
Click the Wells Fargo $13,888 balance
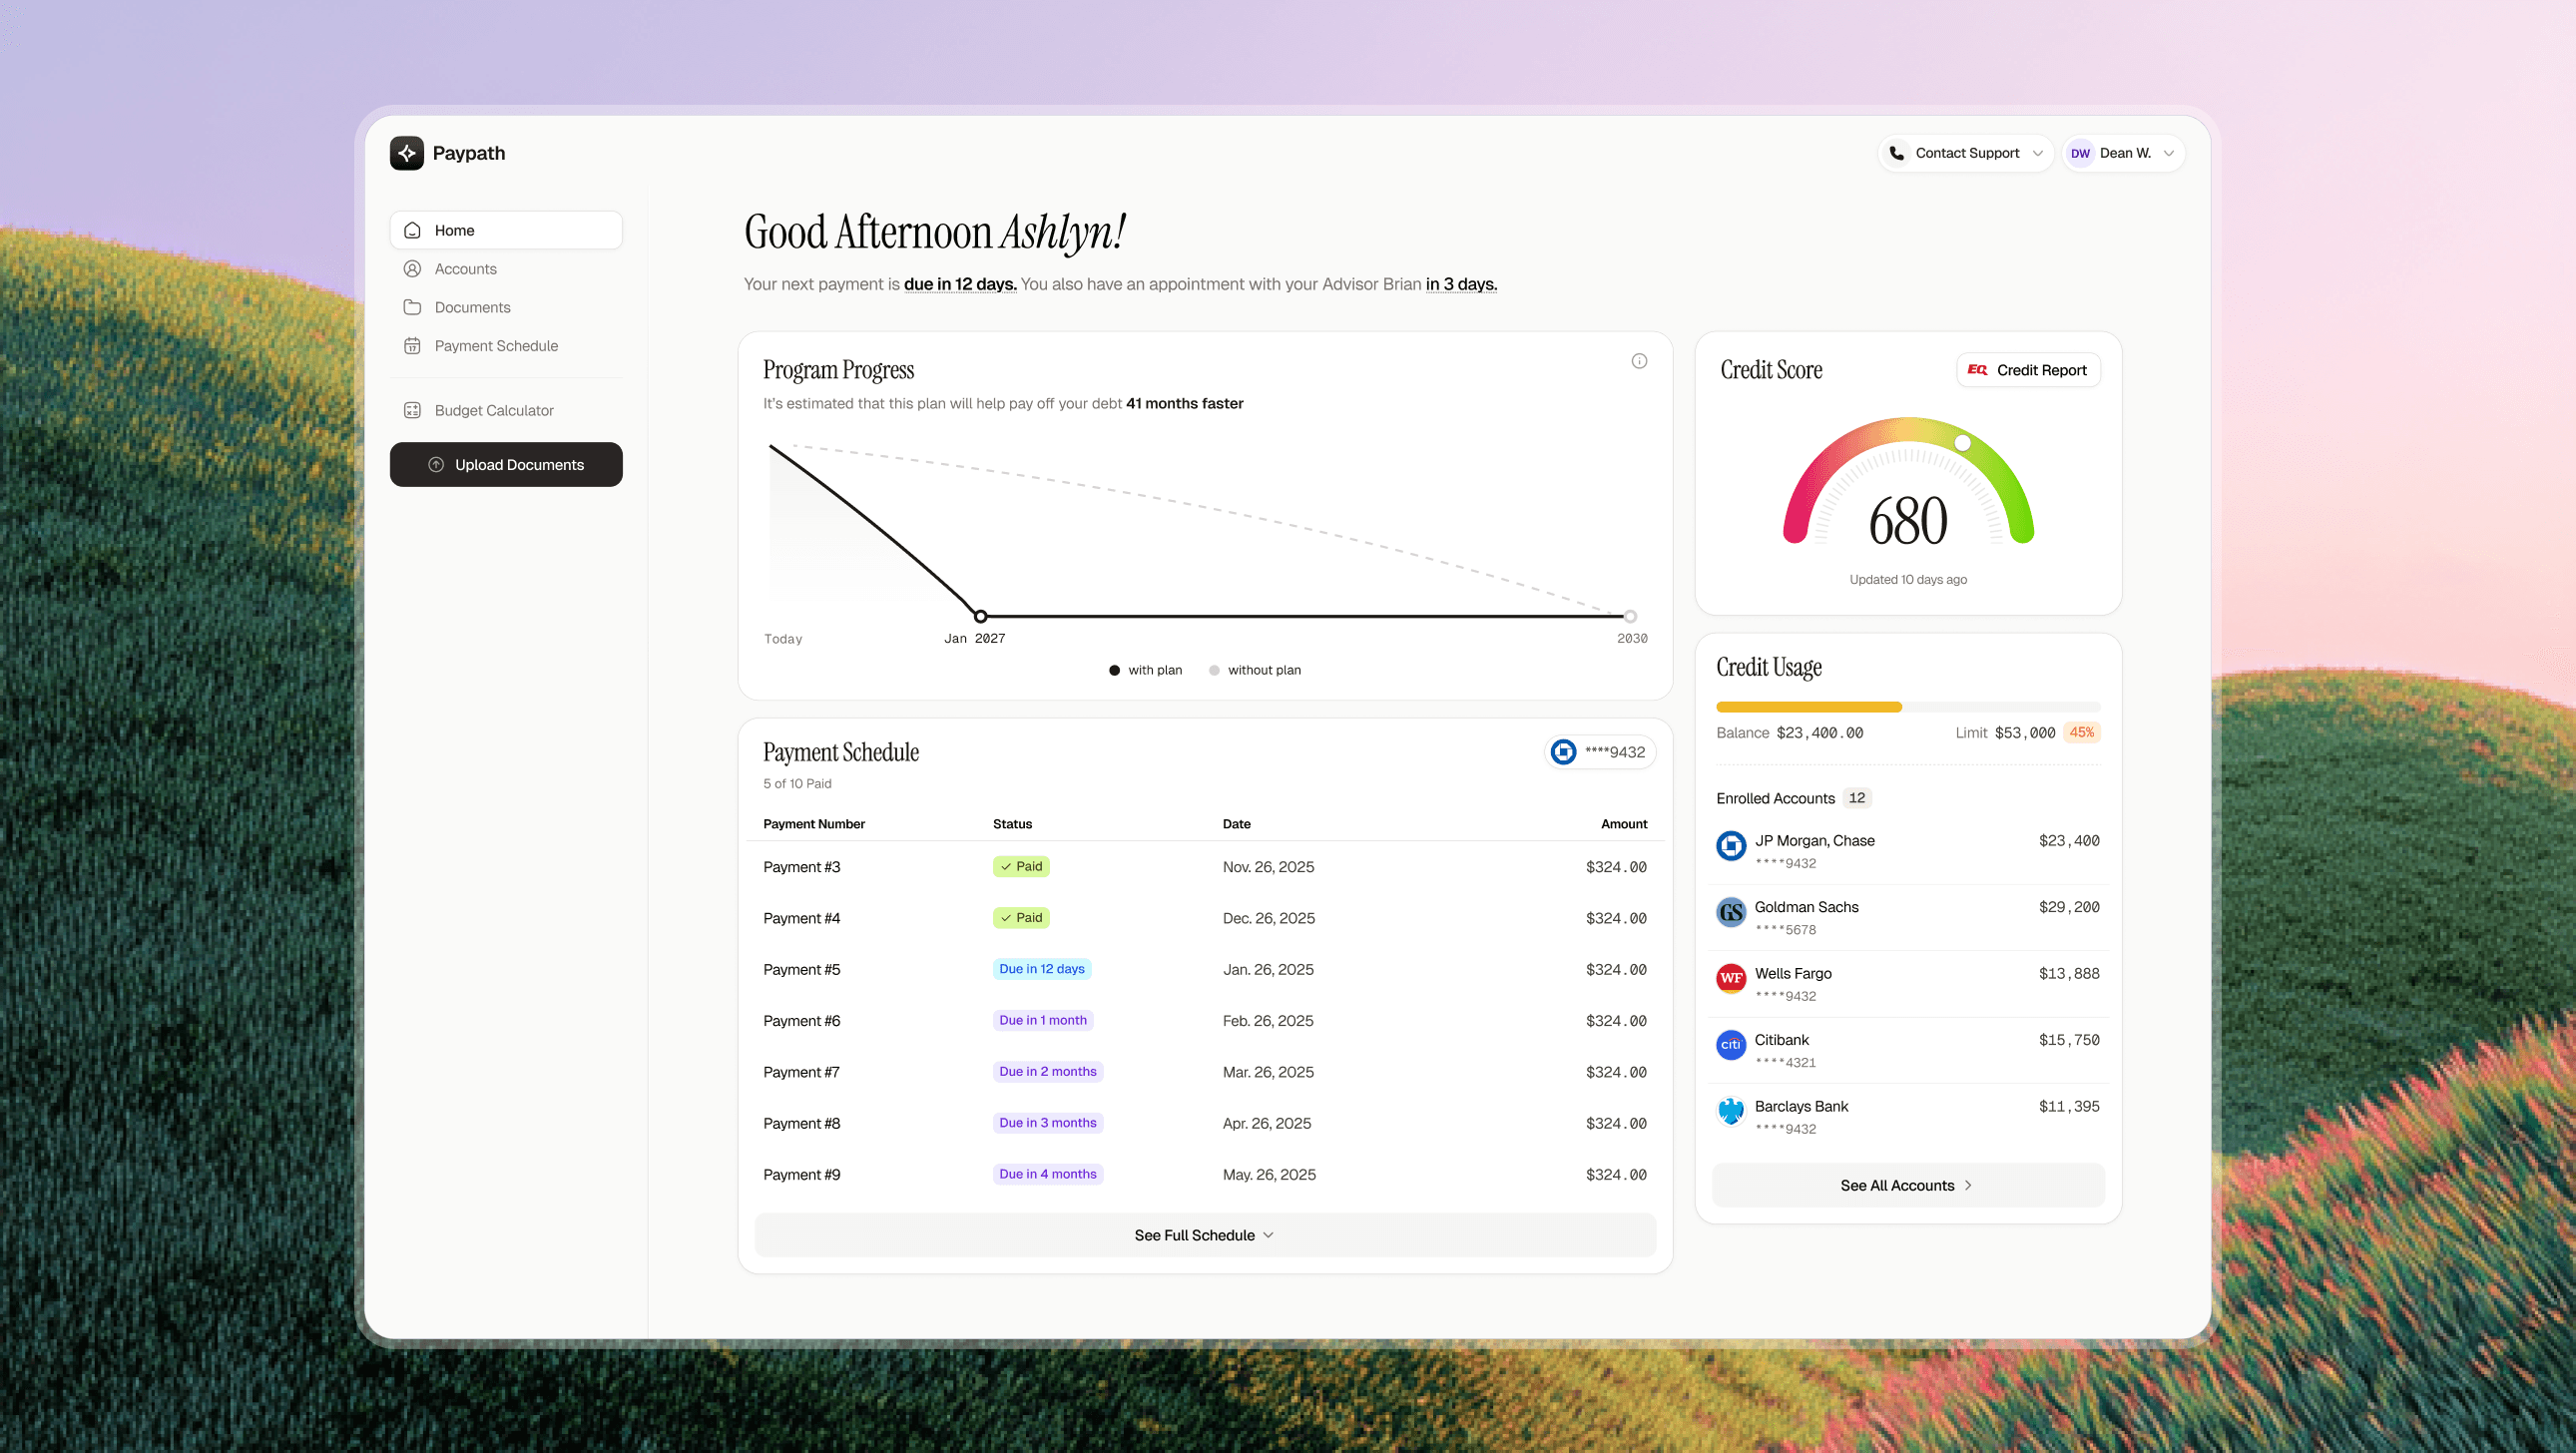2069,973
